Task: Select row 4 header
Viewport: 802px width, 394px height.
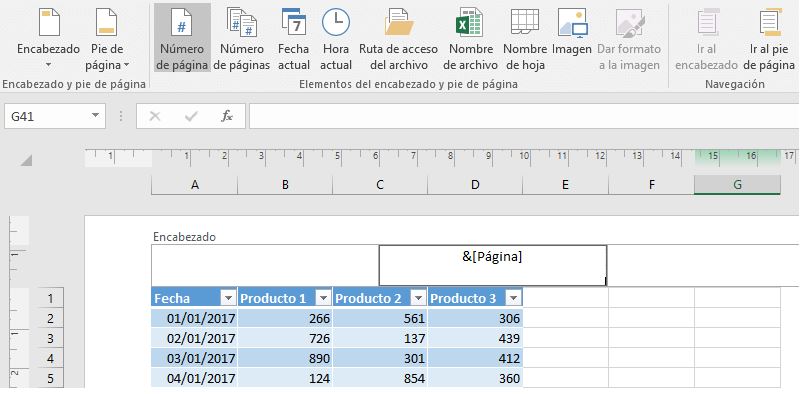Action: [x=50, y=358]
